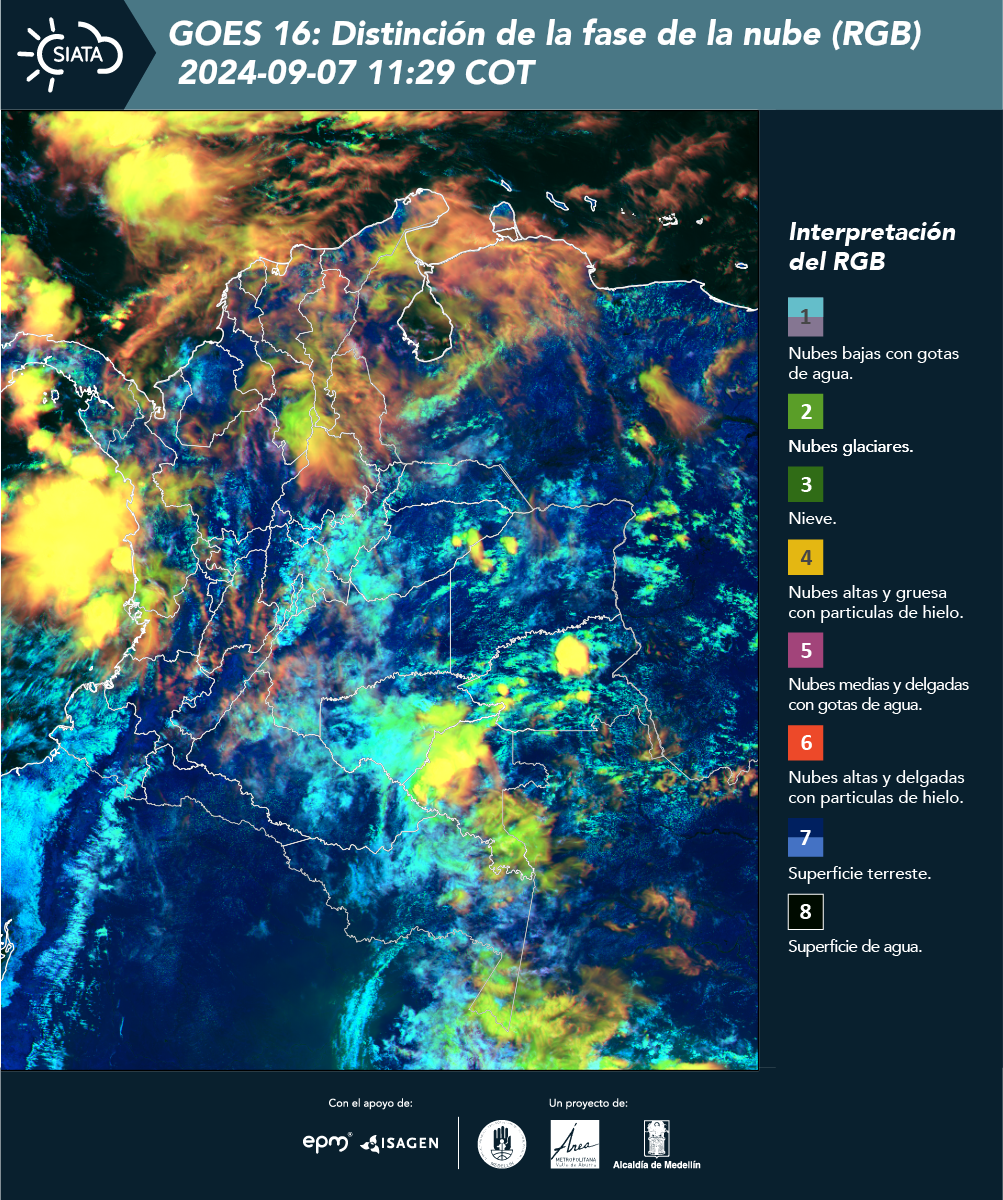Click the label "Nieve."
Viewport: 1003px width, 1200px height.
812,520
